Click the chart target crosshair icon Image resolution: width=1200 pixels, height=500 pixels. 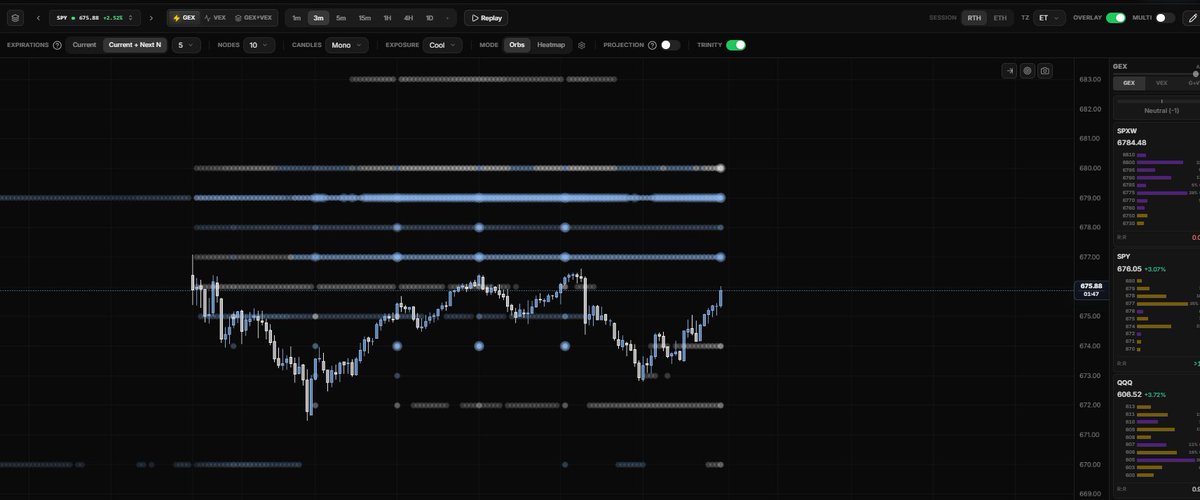[1027, 71]
